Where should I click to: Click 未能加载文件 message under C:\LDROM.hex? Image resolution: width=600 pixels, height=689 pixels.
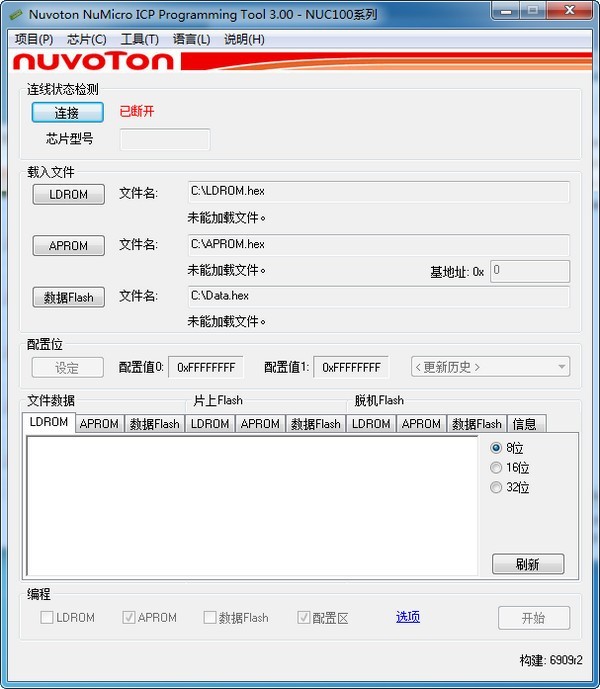click(x=226, y=218)
